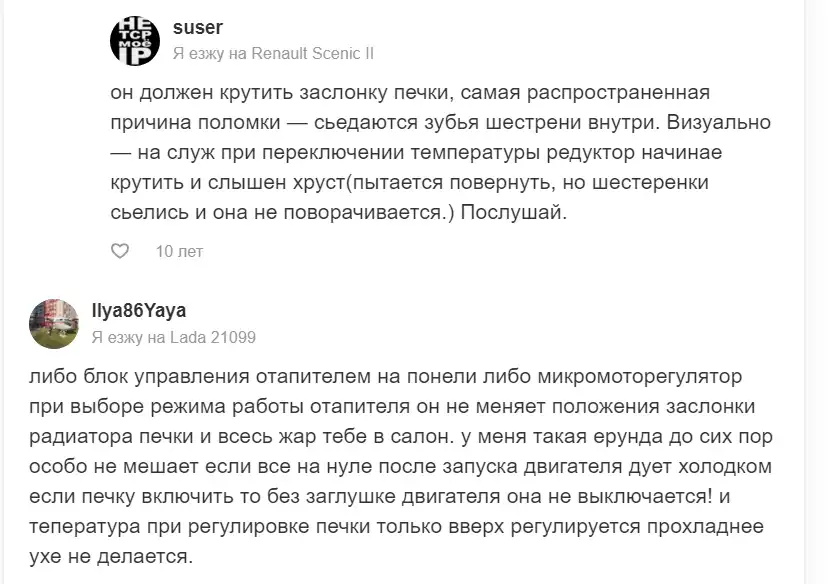Open suser's profile avatar image

coord(135,41)
